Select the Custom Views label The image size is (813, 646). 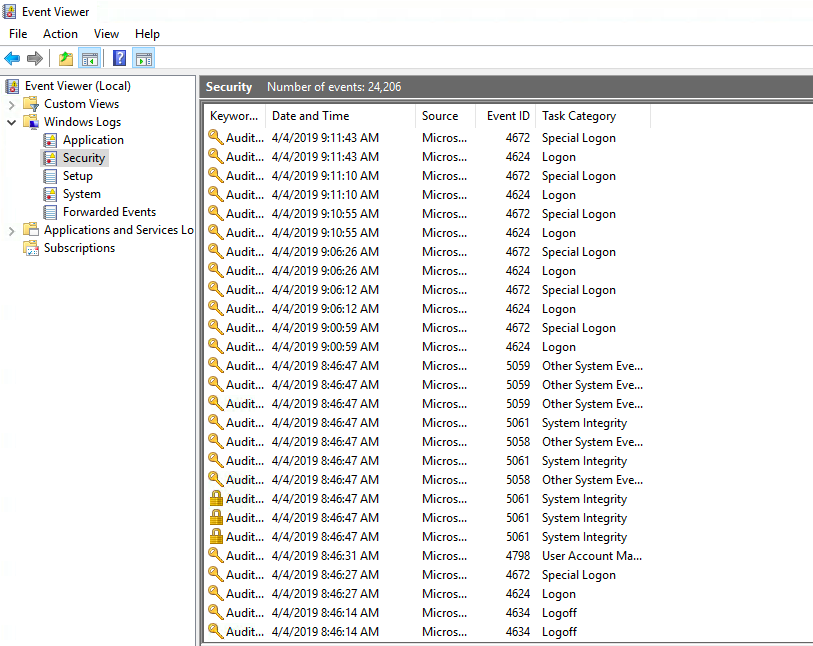pos(81,104)
